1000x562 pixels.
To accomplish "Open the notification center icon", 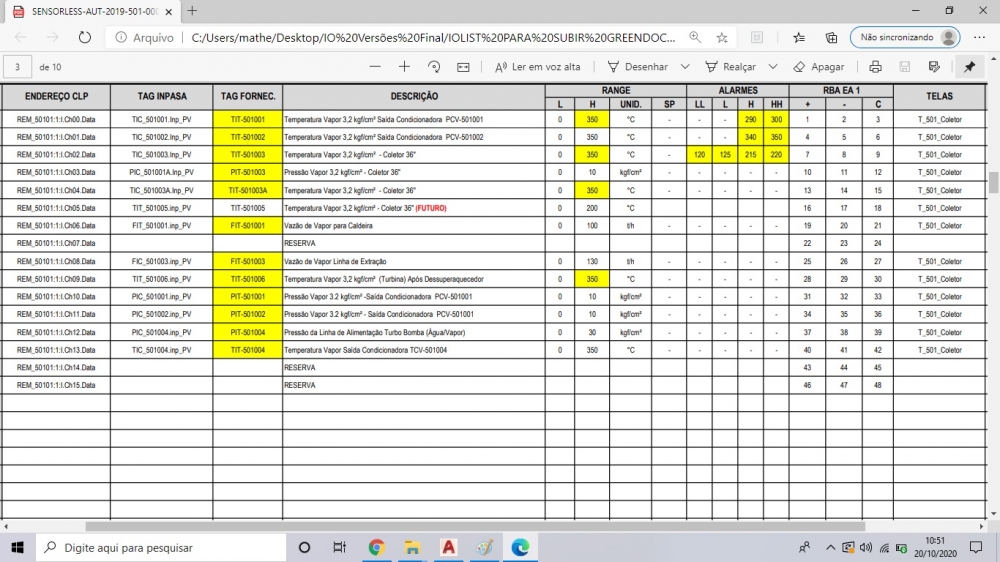I will point(976,547).
